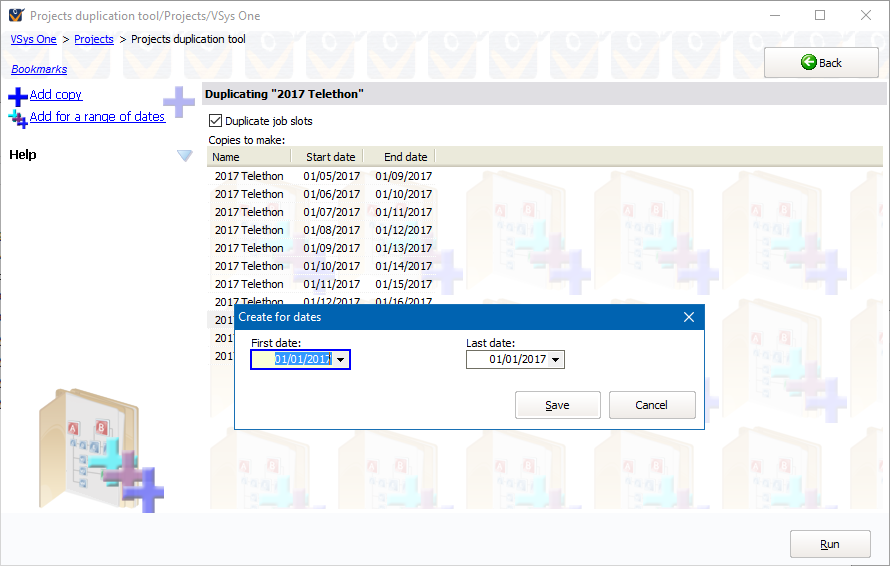The height and width of the screenshot is (566, 890).
Task: Sort by the Start date column header
Action: pyautogui.click(x=330, y=157)
